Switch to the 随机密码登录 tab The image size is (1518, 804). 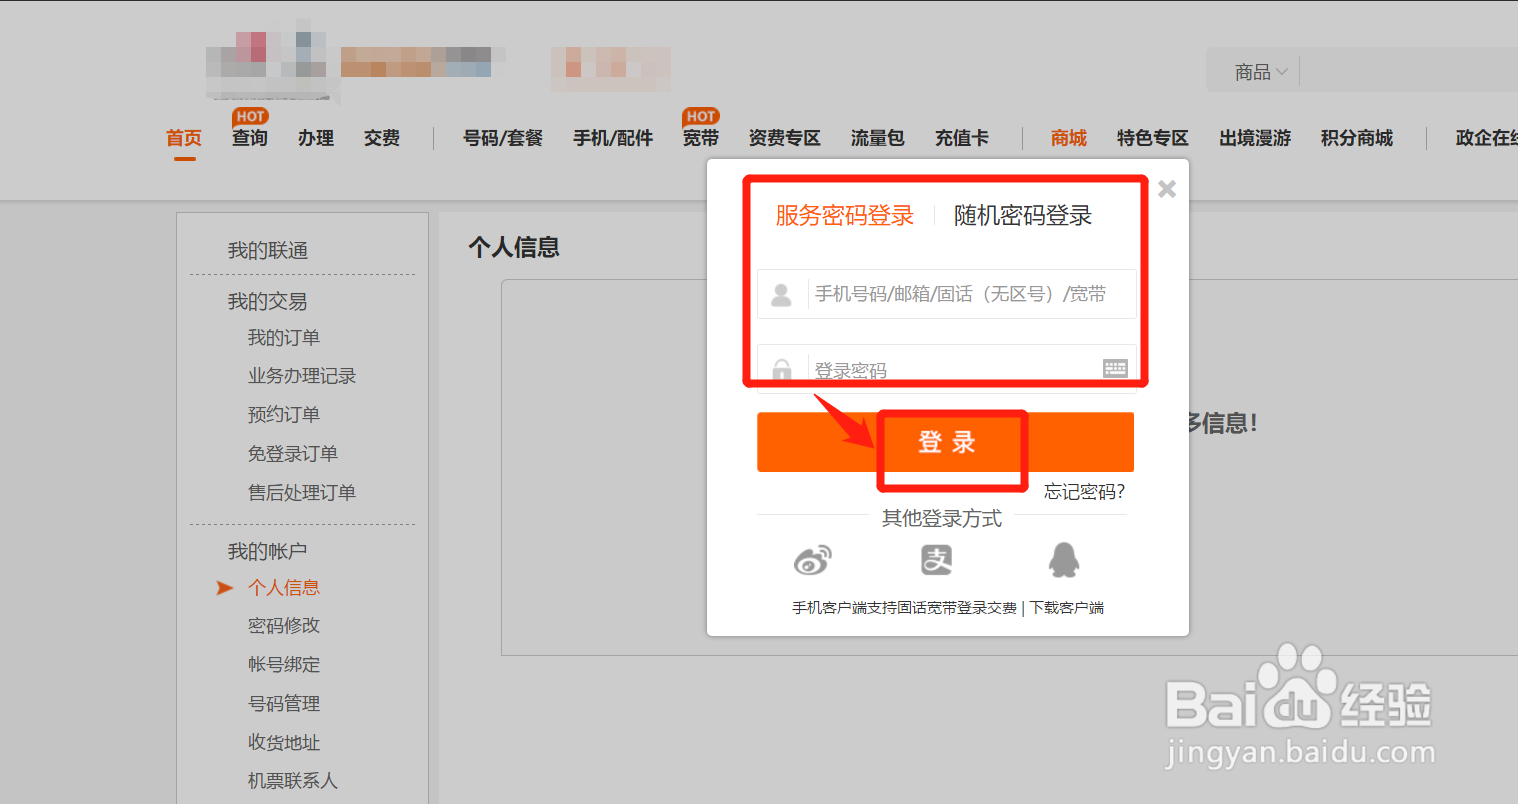1022,216
